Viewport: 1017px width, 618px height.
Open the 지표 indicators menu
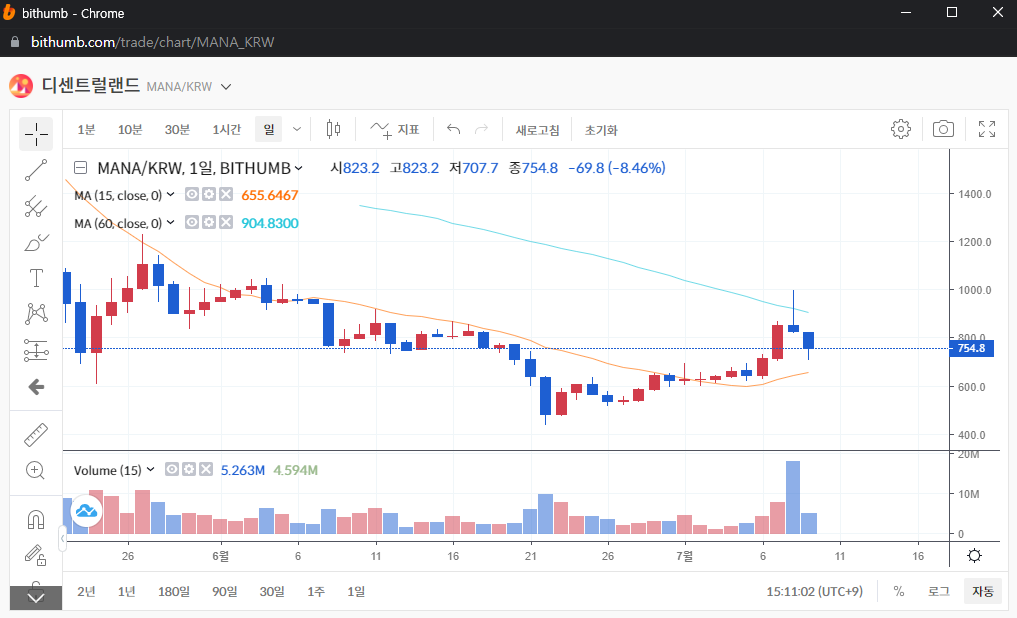coord(395,130)
